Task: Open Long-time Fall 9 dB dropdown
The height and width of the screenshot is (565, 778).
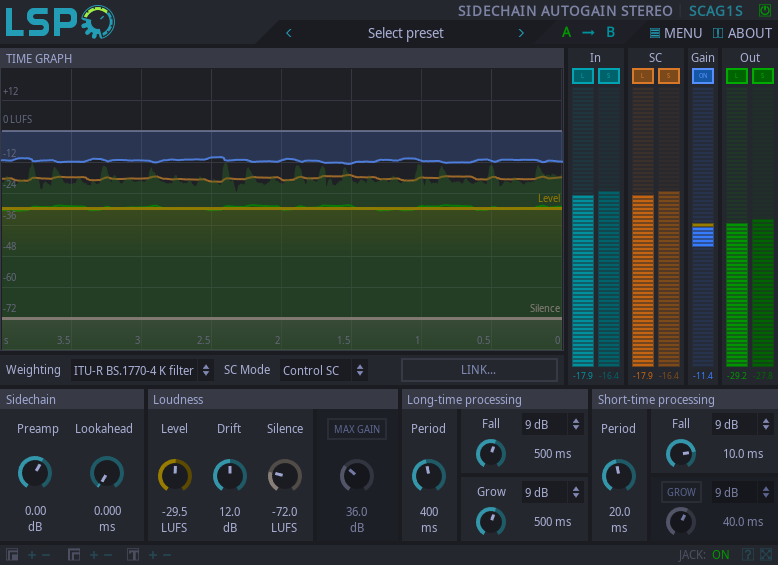Action: (552, 424)
